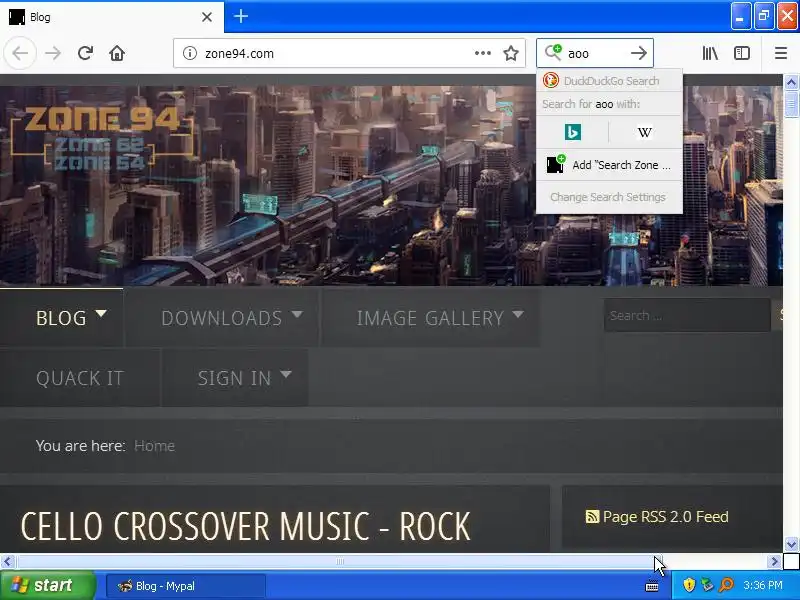800x600 pixels.
Task: Click the horizontal scrollbar thumb
Action: 339,562
